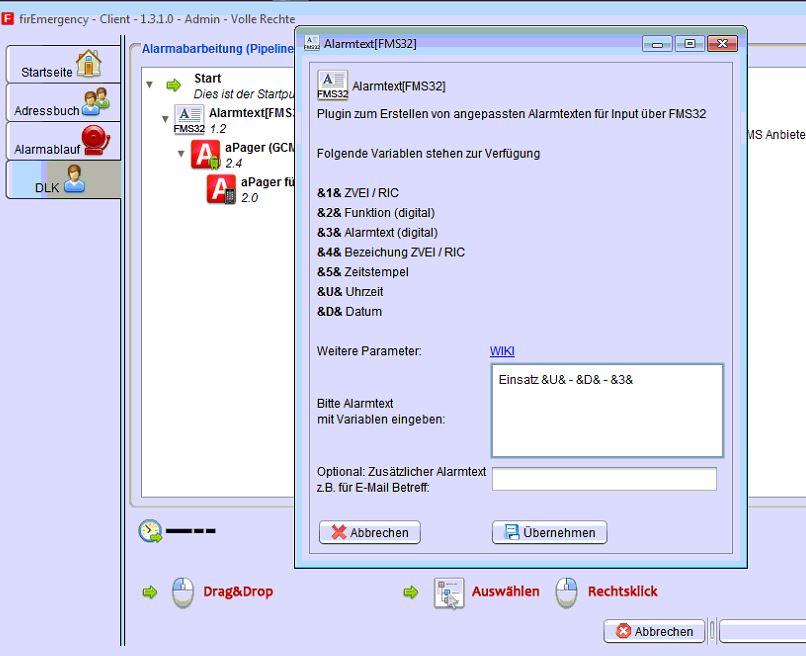
Task: Click the bottom Abbrechen button in main window
Action: 653,632
